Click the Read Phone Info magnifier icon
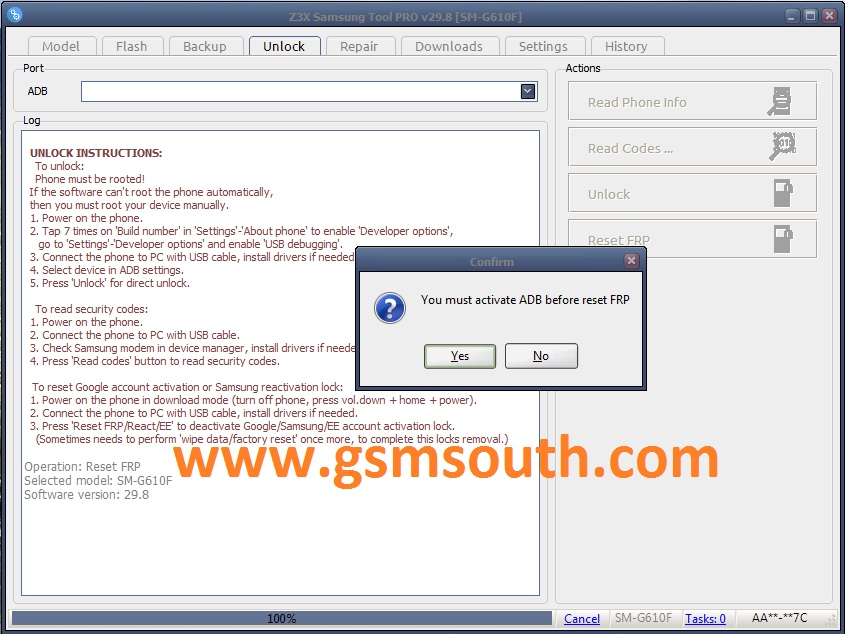This screenshot has height=634, width=845. (x=779, y=101)
